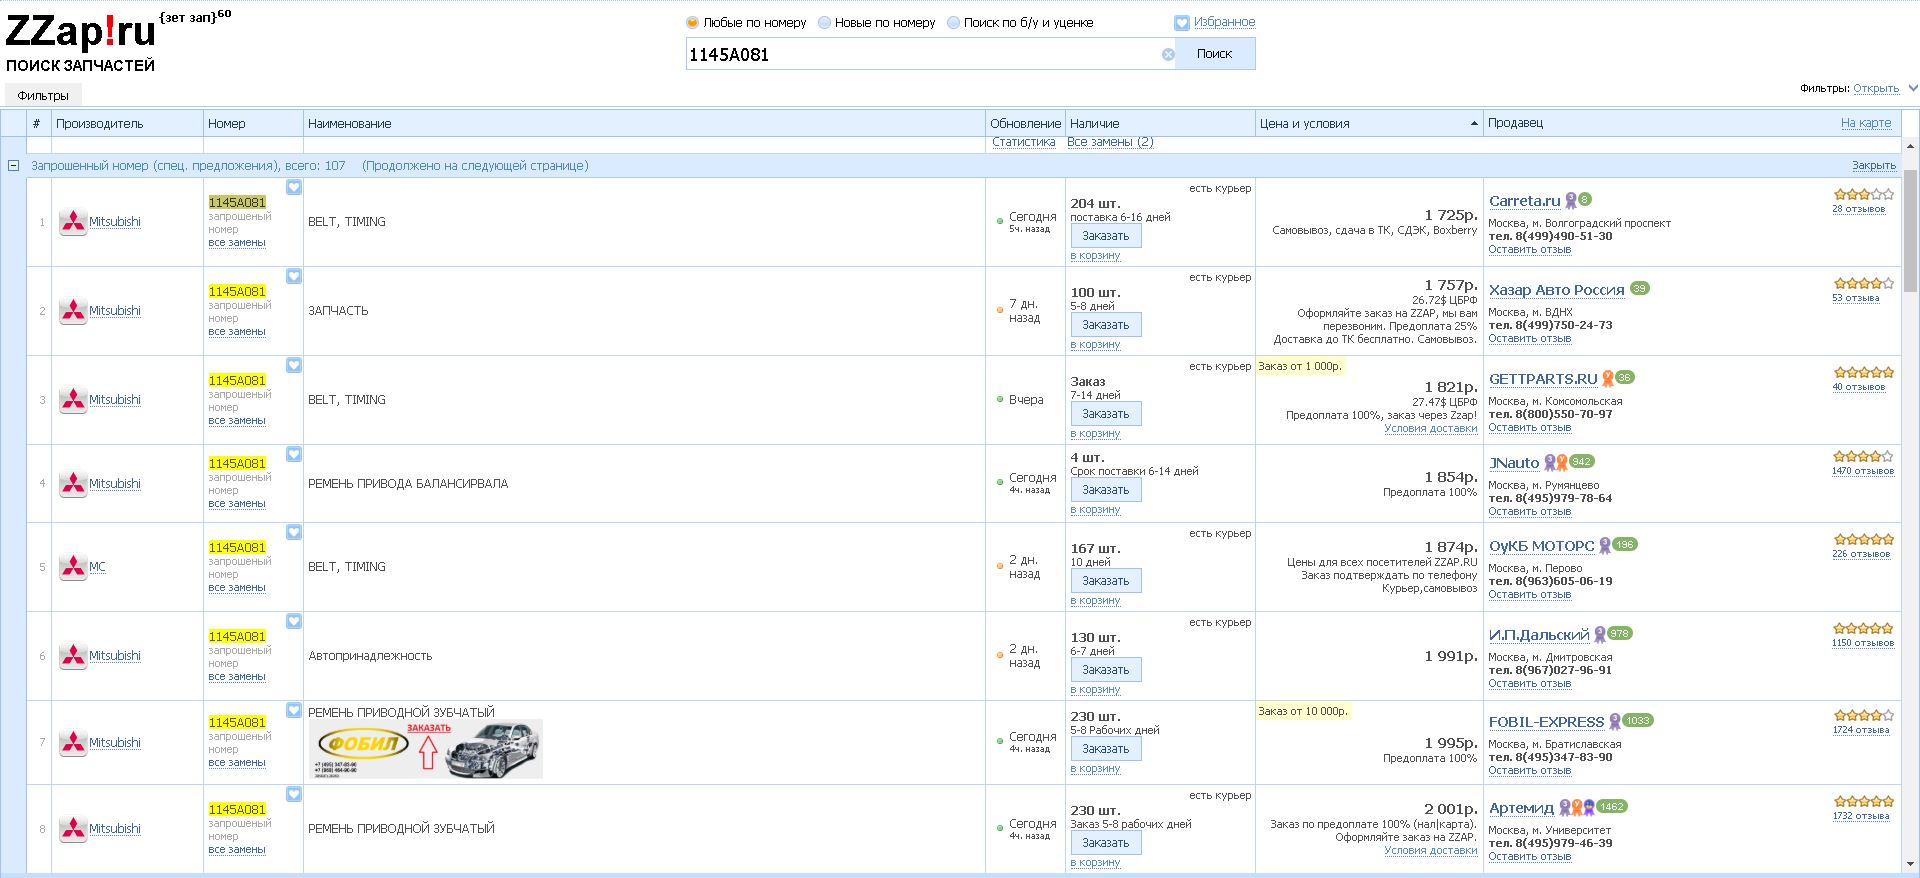Click the favorite heart icon in row 1
This screenshot has height=878, width=1920.
(294, 188)
